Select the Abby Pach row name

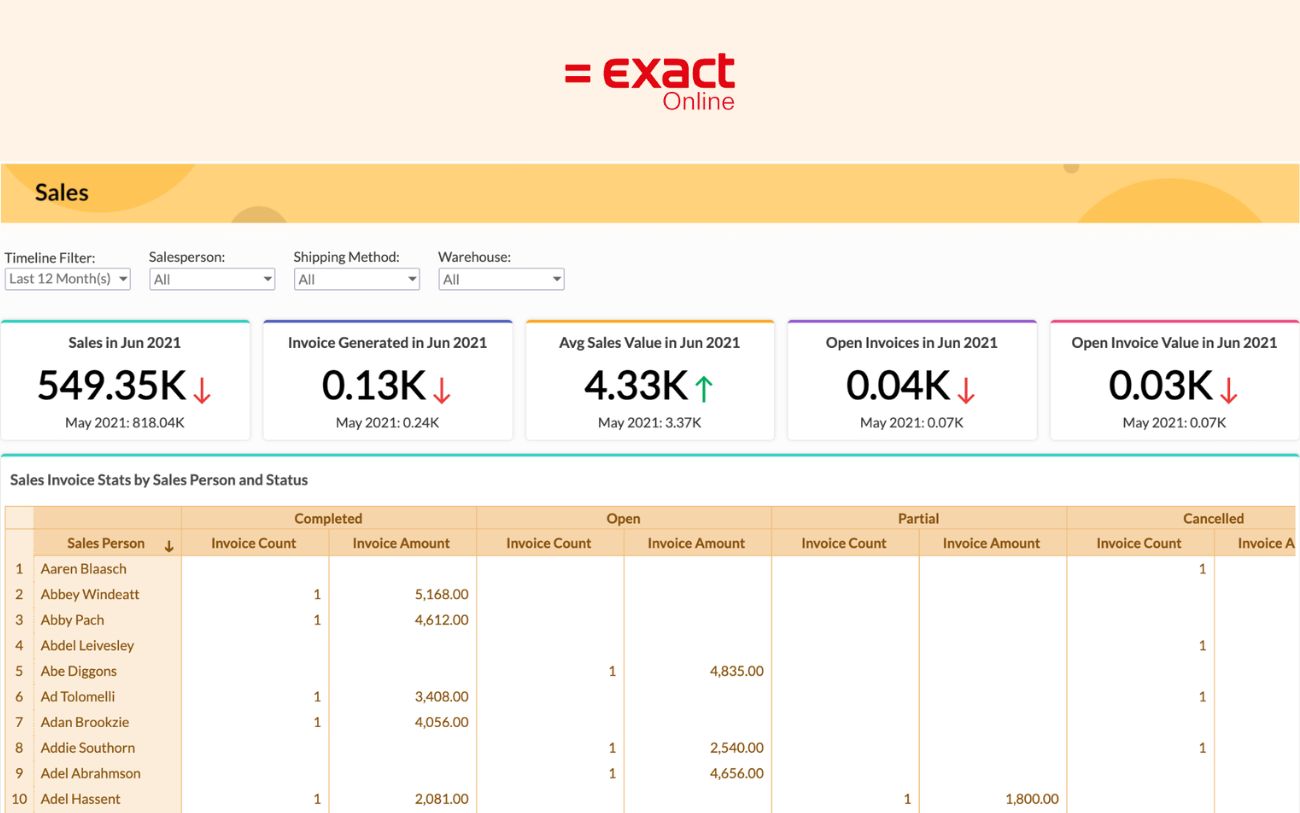(x=72, y=620)
